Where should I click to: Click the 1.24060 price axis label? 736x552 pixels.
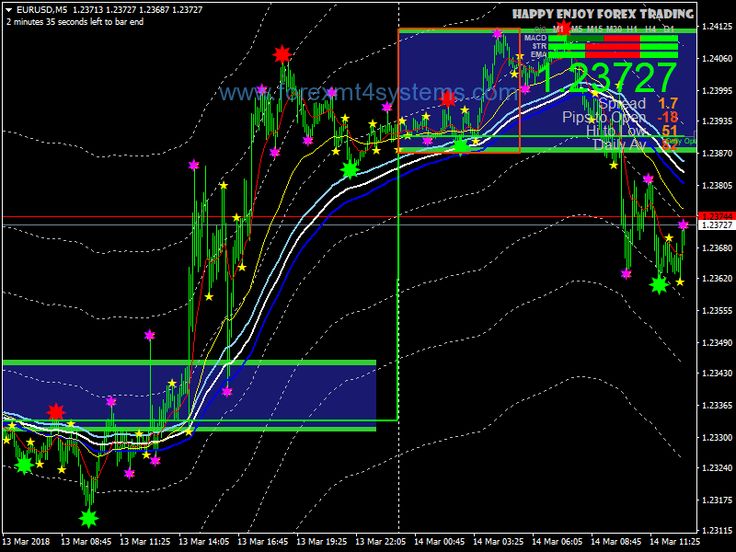(717, 59)
